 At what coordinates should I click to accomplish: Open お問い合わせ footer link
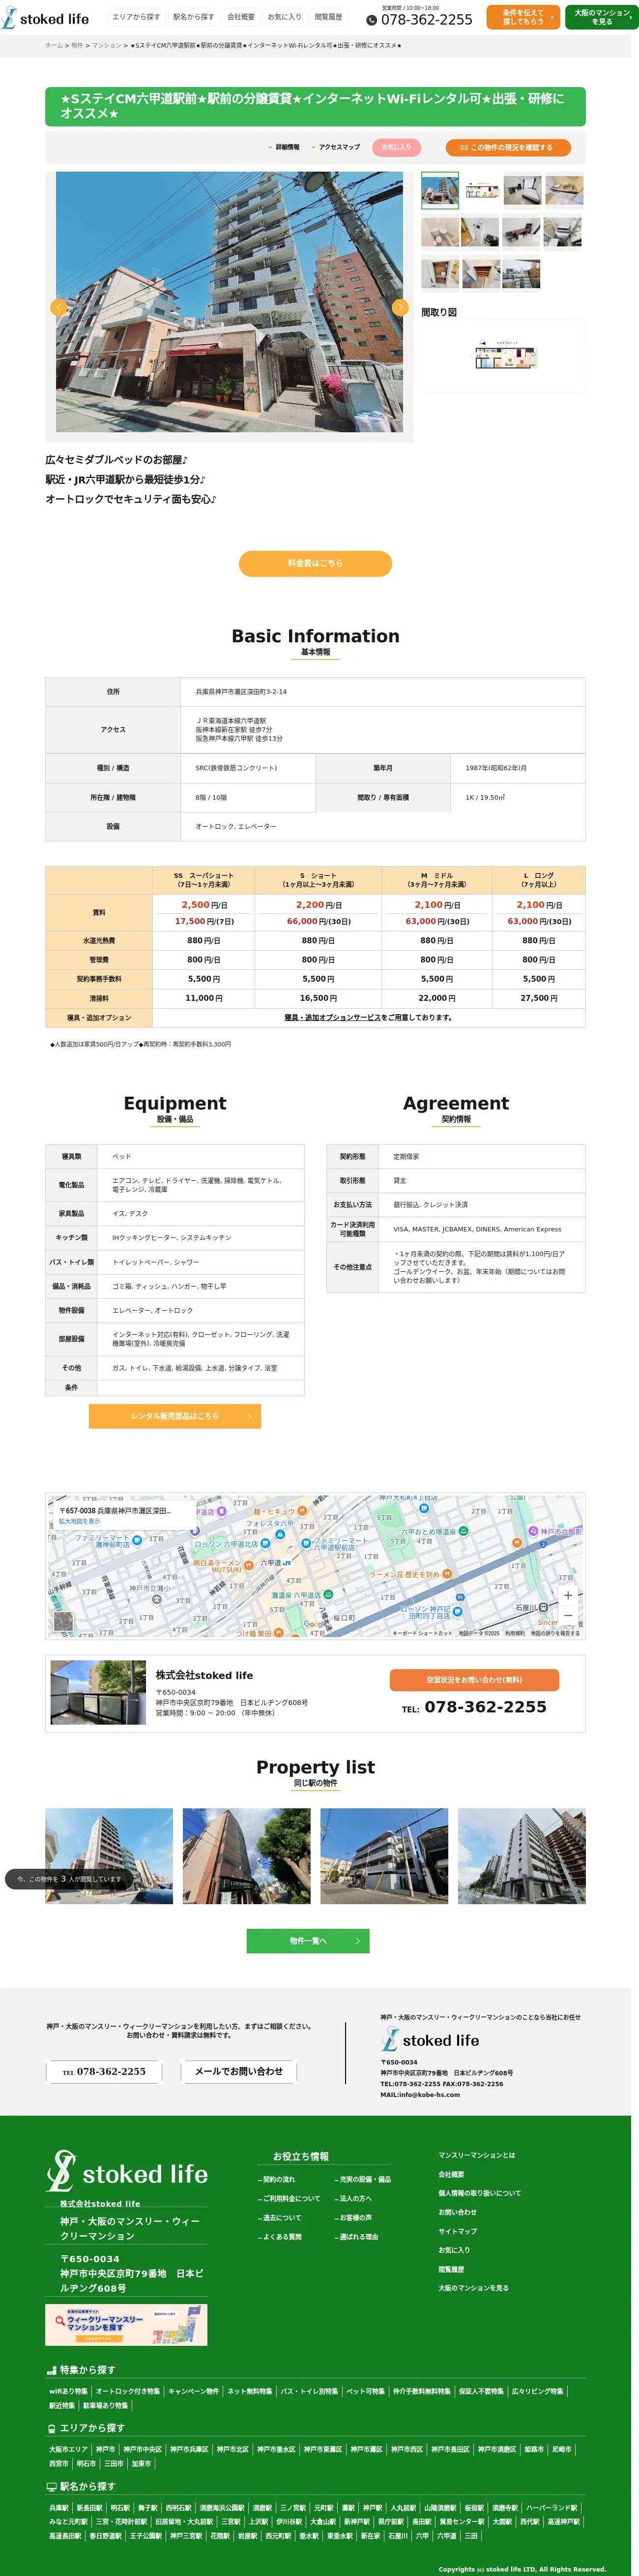point(458,2211)
